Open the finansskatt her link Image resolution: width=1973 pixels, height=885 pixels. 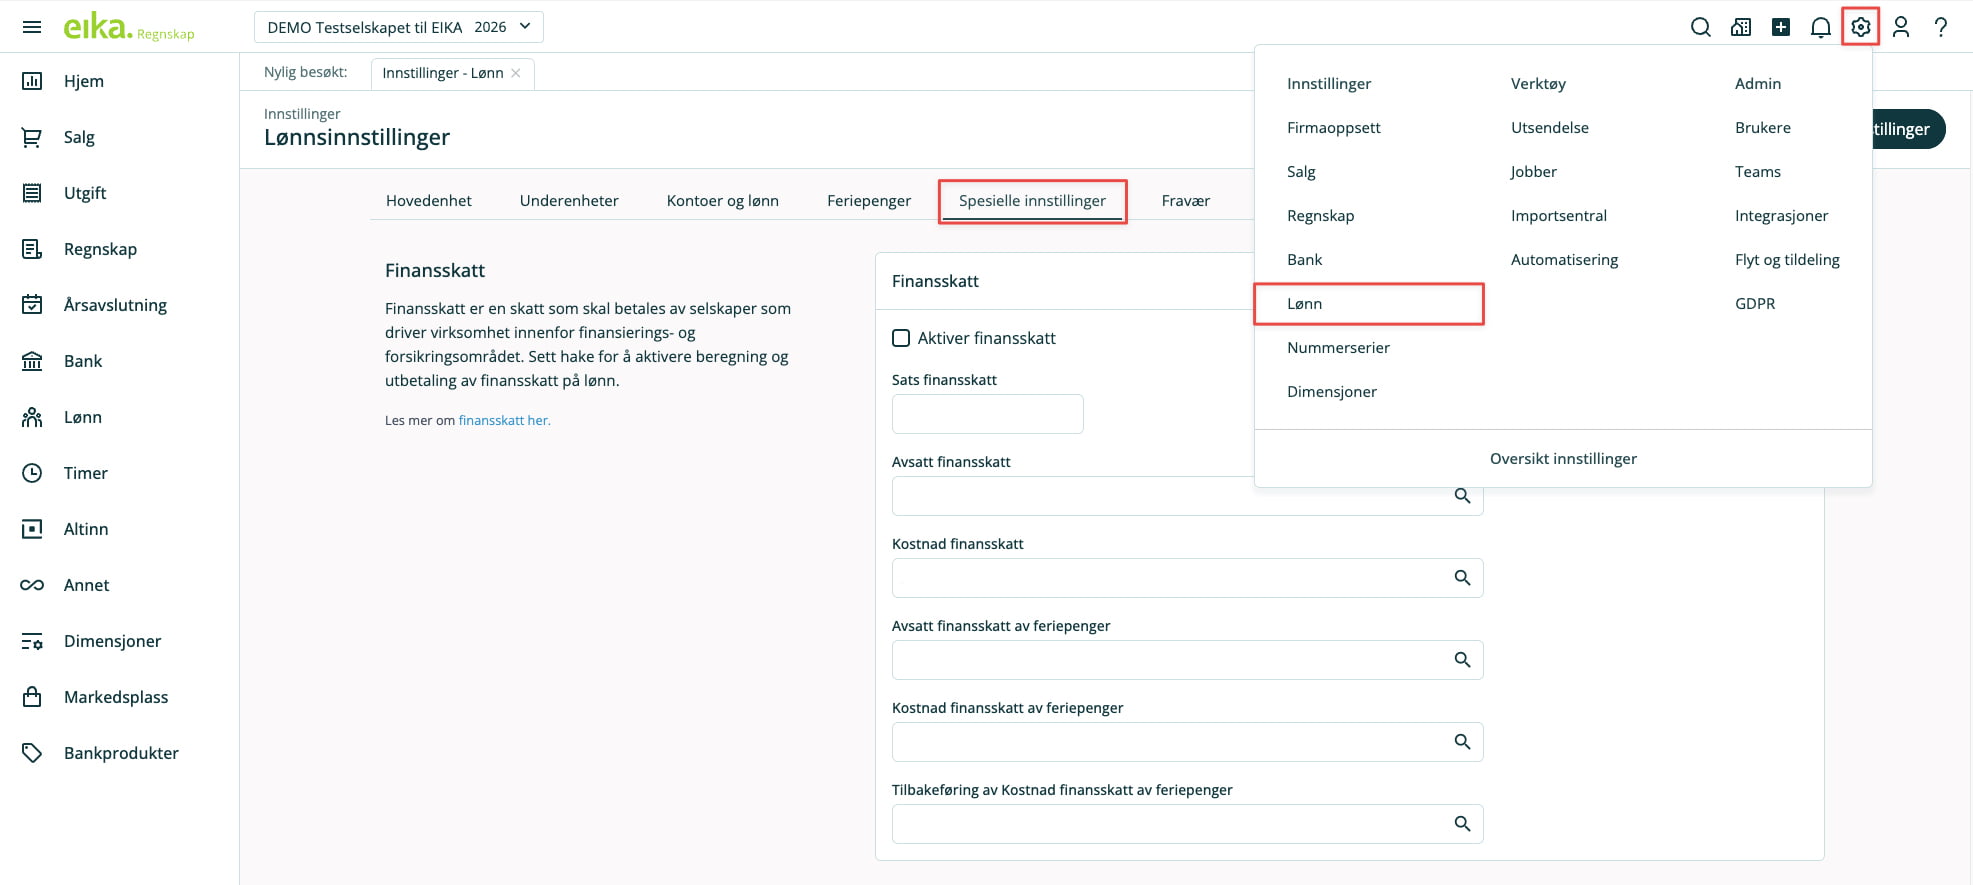coord(504,421)
